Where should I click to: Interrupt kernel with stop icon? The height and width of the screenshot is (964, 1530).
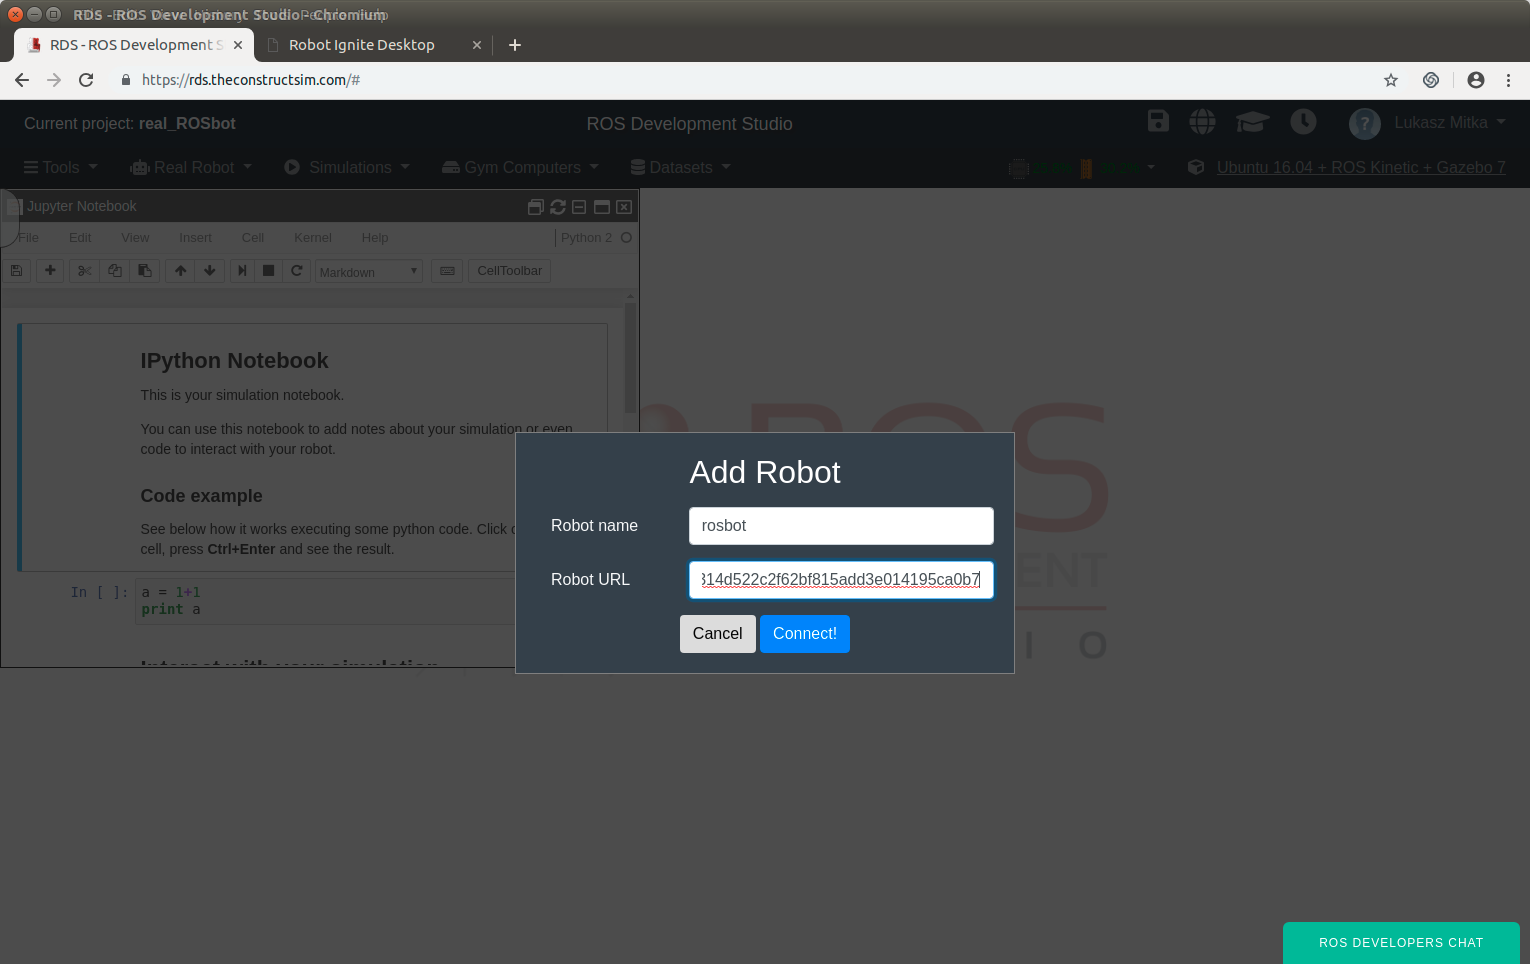pos(268,271)
